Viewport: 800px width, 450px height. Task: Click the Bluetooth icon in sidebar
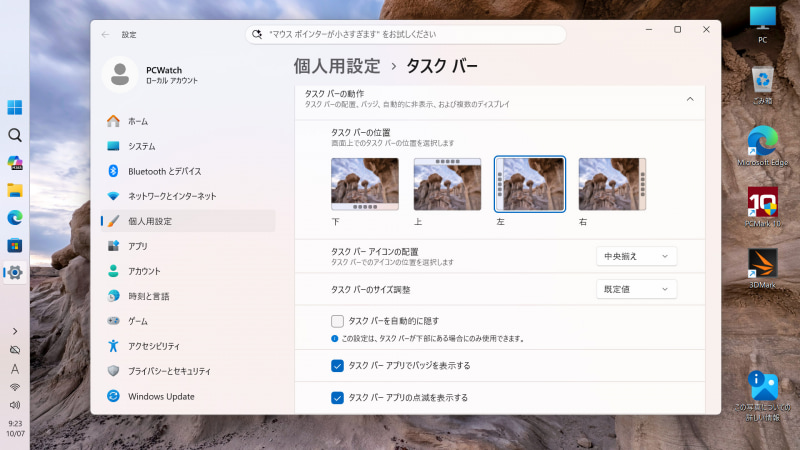point(113,171)
